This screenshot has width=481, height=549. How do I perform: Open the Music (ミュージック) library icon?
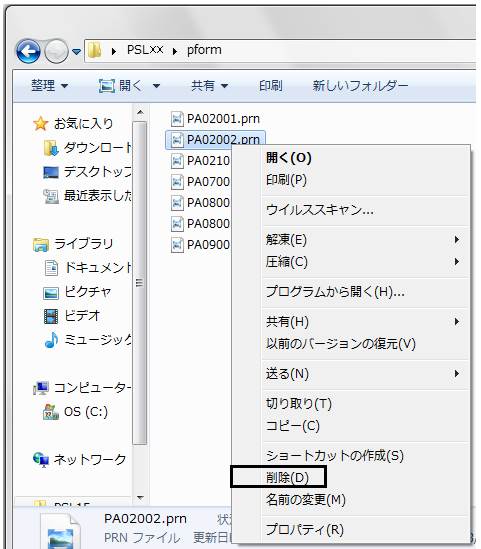coord(51,340)
